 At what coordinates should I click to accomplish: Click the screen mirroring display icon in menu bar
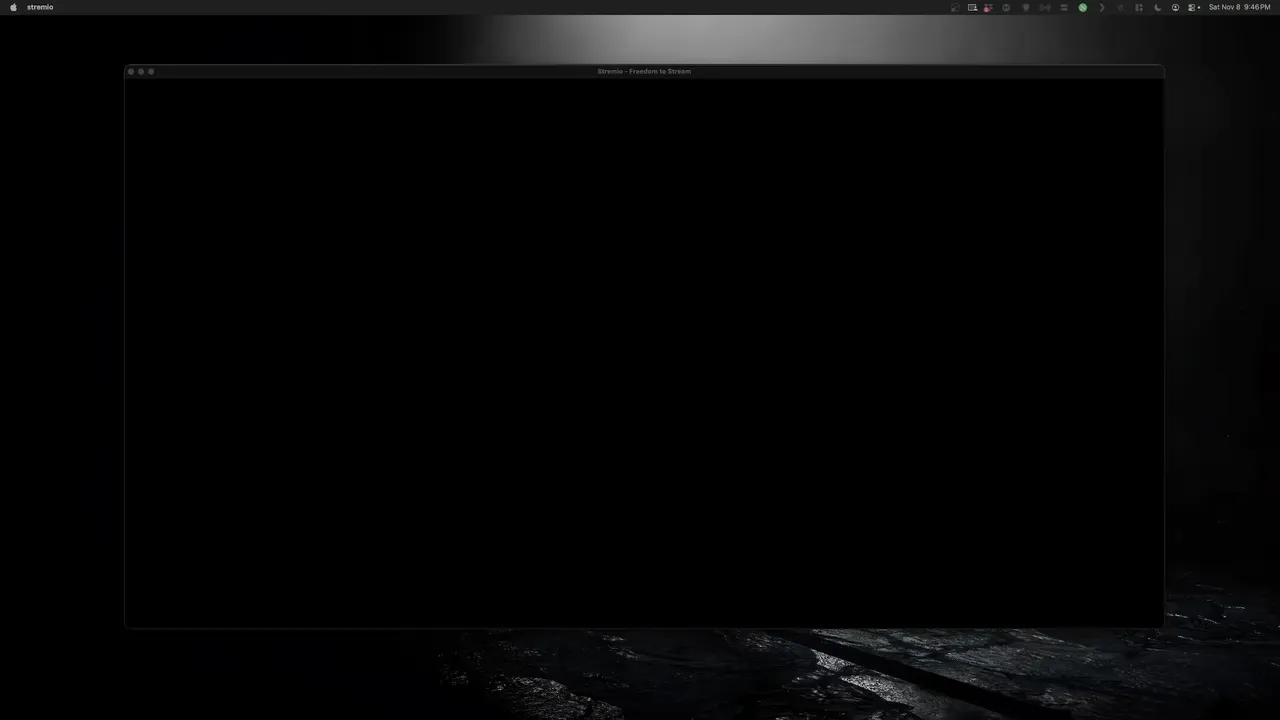pyautogui.click(x=972, y=7)
